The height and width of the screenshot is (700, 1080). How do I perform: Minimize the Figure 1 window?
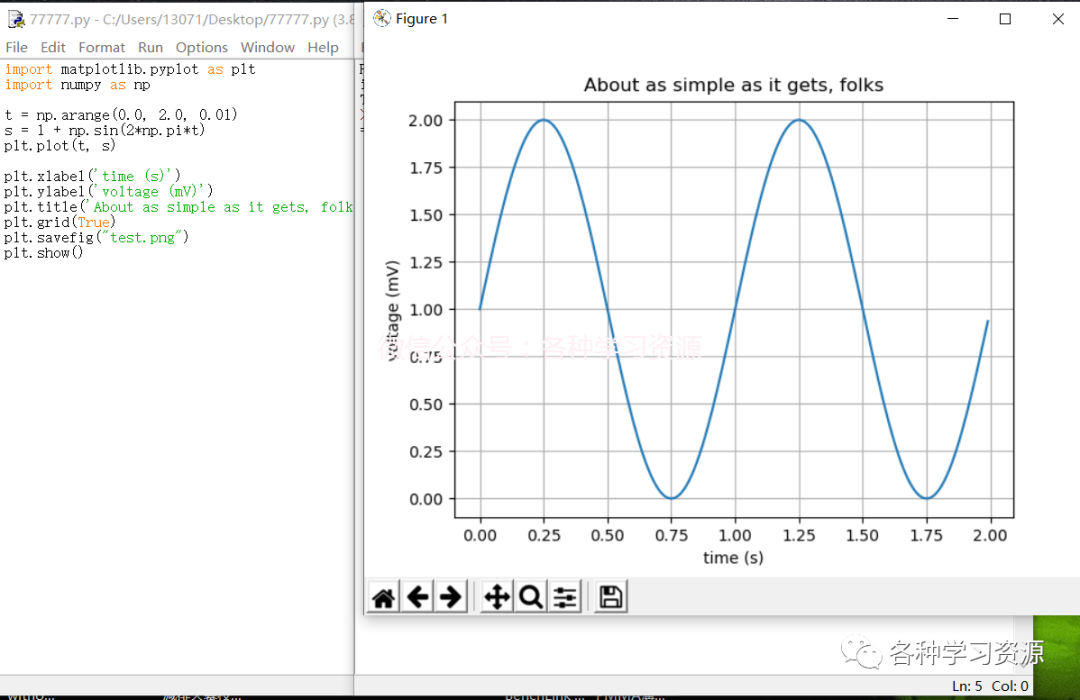point(953,19)
